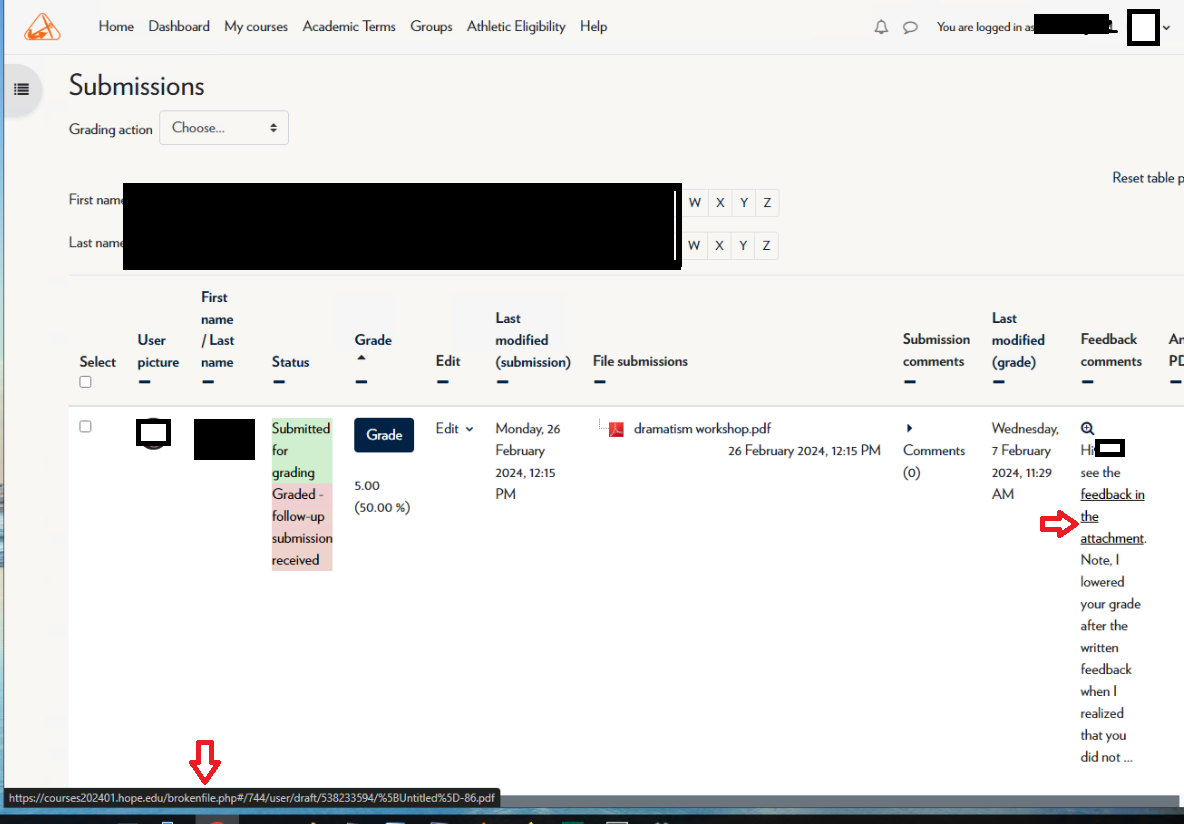Image resolution: width=1184 pixels, height=824 pixels.
Task: Click Graded - follow-up submission received status
Action: (x=302, y=527)
